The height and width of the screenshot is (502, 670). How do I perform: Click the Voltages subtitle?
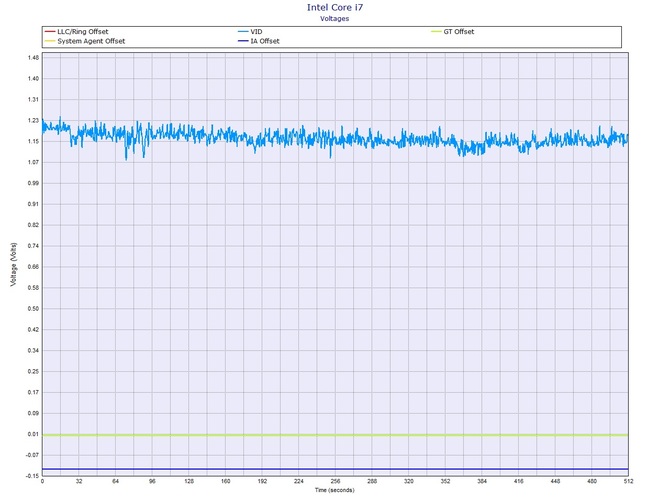point(335,18)
